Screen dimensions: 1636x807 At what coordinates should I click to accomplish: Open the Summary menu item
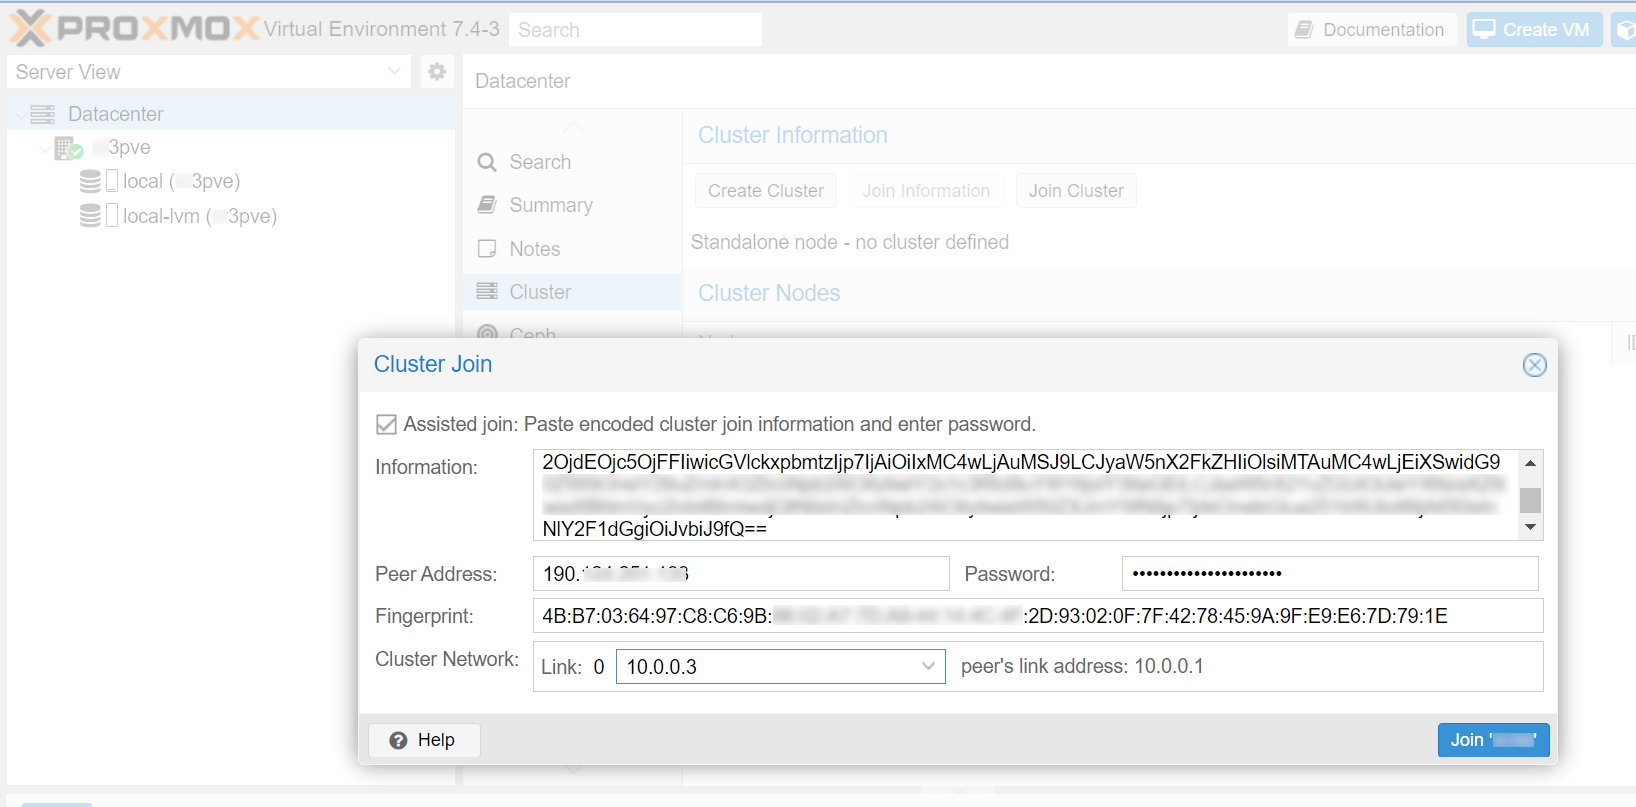[x=572, y=205]
